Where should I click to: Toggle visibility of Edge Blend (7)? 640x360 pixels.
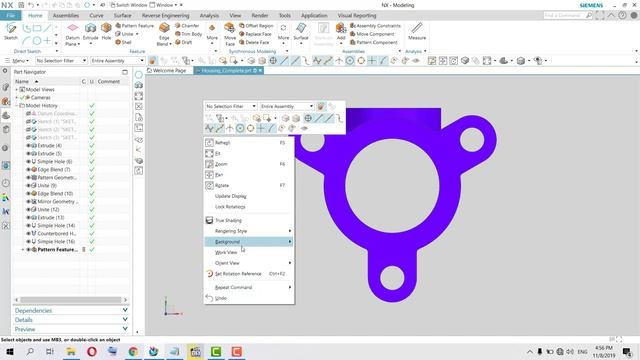(x=29, y=169)
